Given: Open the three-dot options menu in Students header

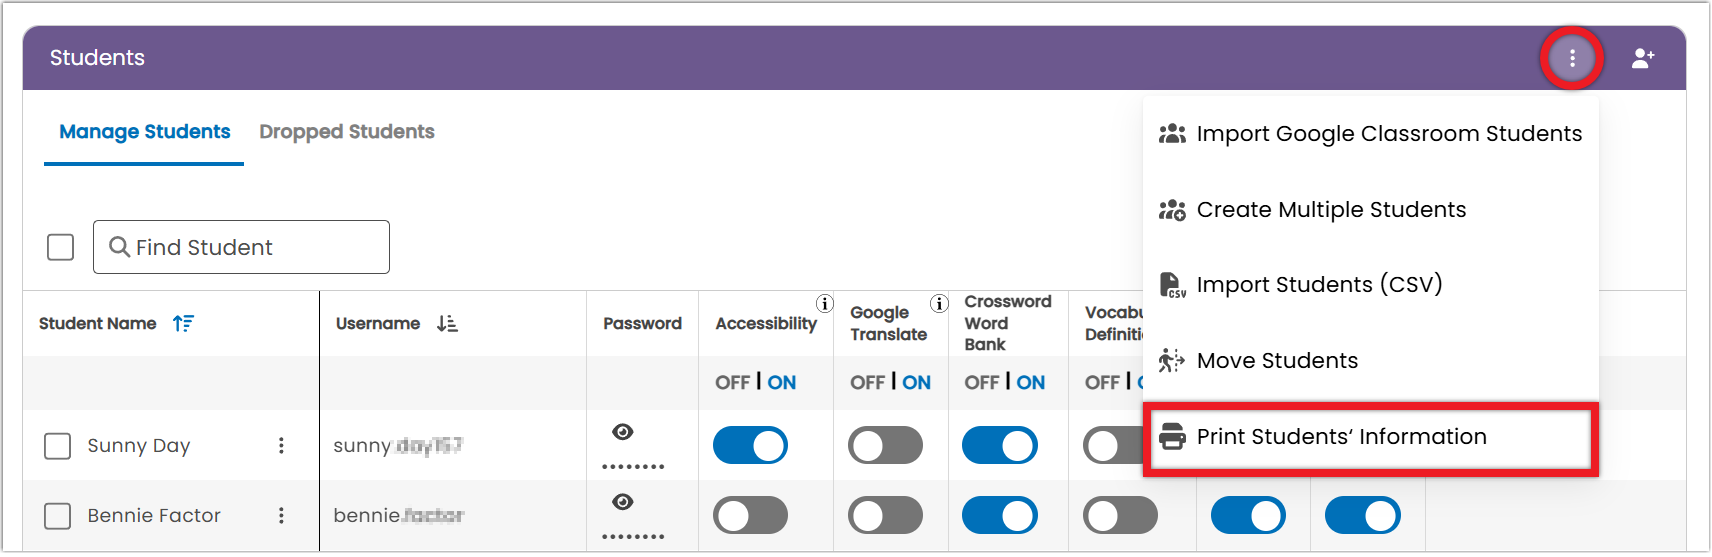Looking at the screenshot, I should 1572,58.
